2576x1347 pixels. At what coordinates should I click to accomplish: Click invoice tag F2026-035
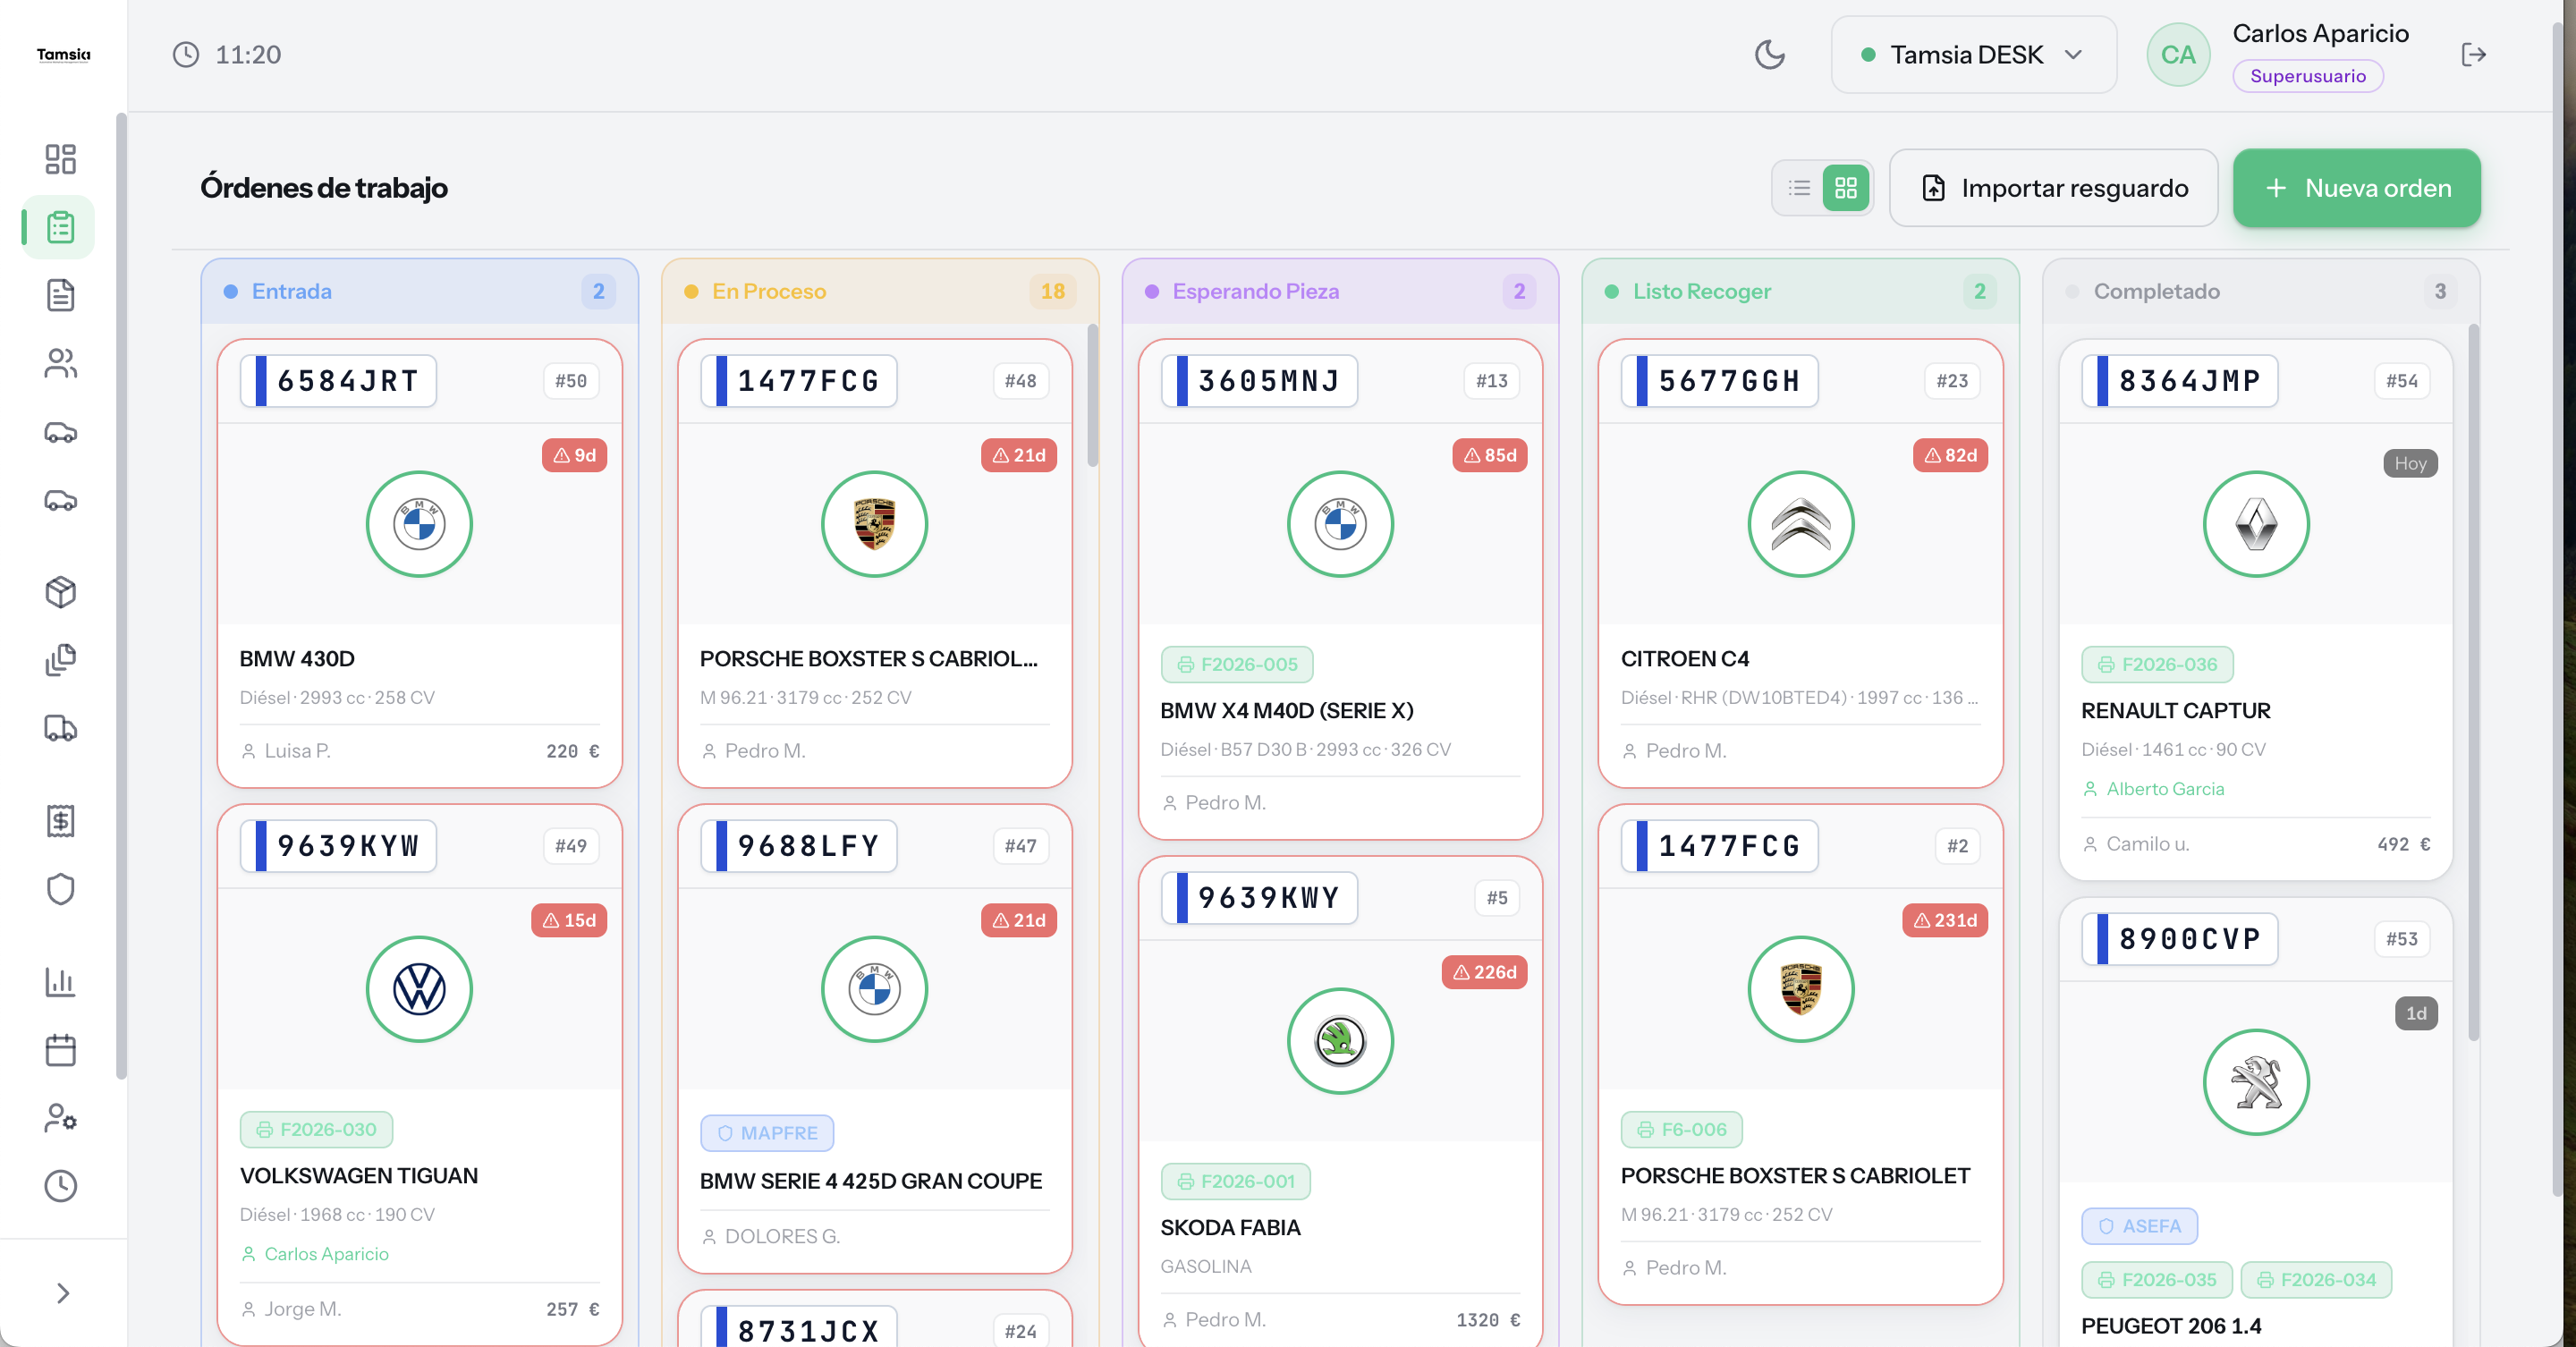tap(2157, 1280)
